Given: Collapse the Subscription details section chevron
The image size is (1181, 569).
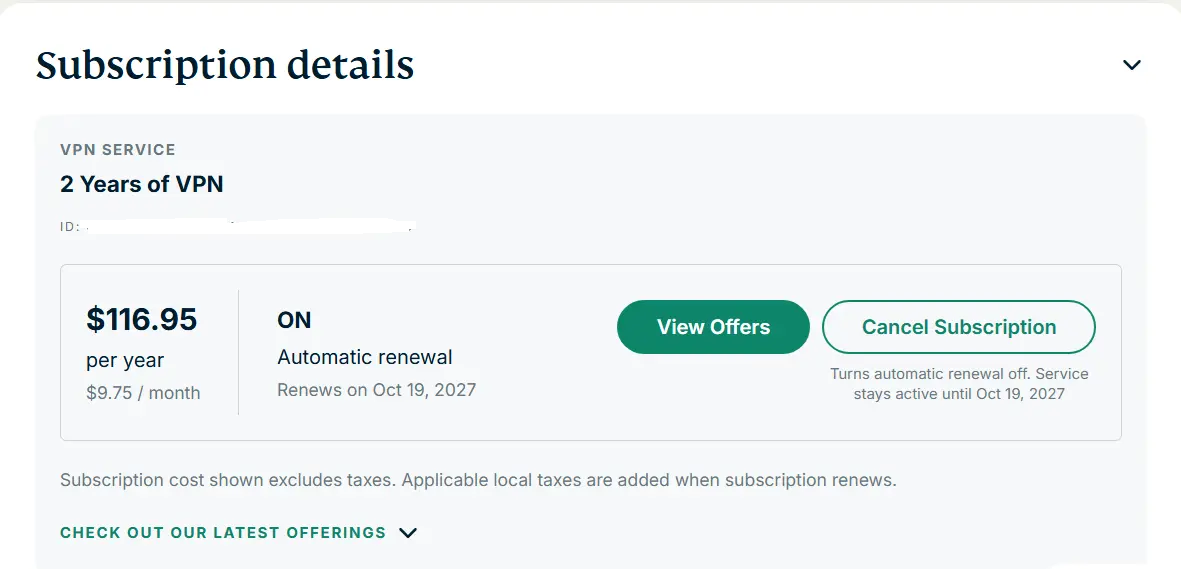Looking at the screenshot, I should coord(1131,65).
